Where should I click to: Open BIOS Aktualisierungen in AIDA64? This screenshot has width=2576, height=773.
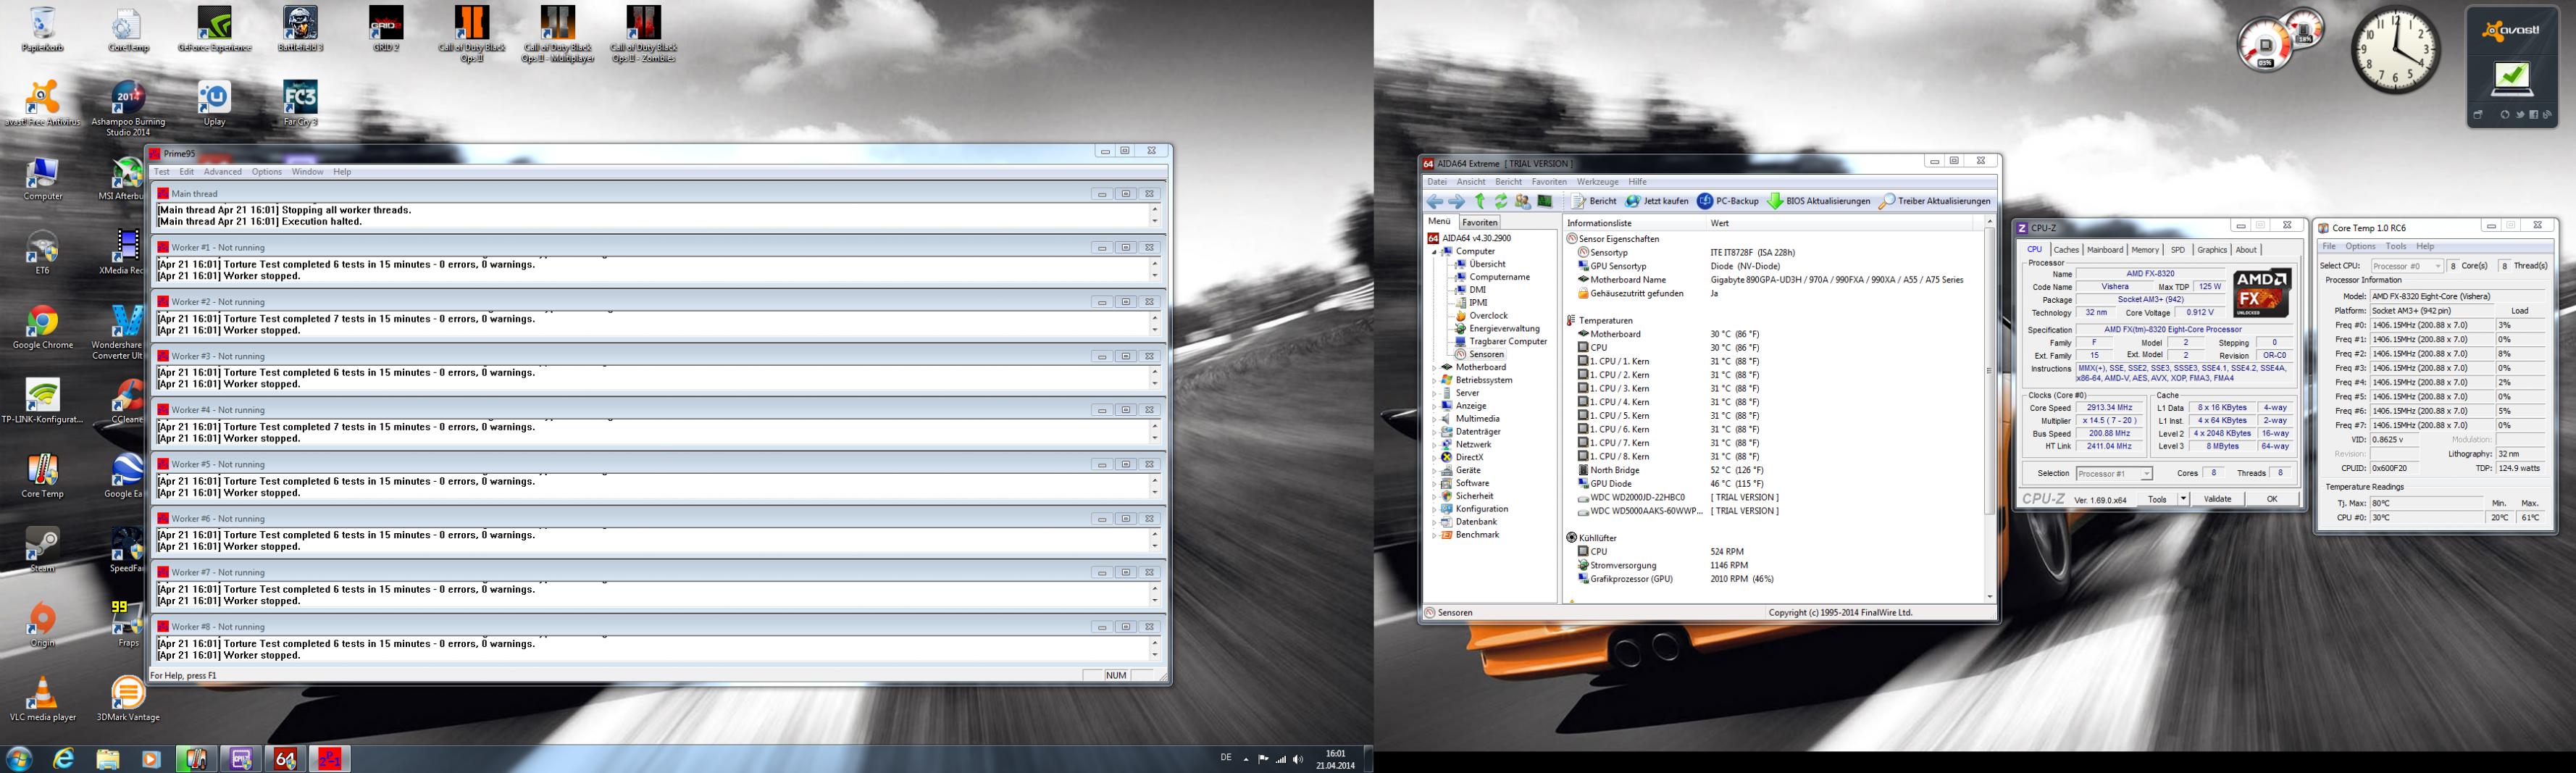(1818, 201)
